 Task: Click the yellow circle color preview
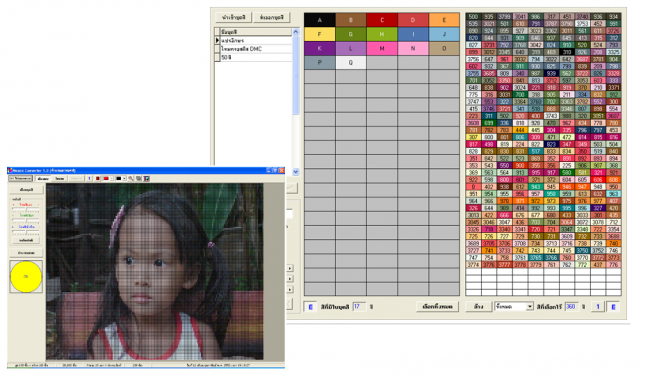tap(26, 277)
